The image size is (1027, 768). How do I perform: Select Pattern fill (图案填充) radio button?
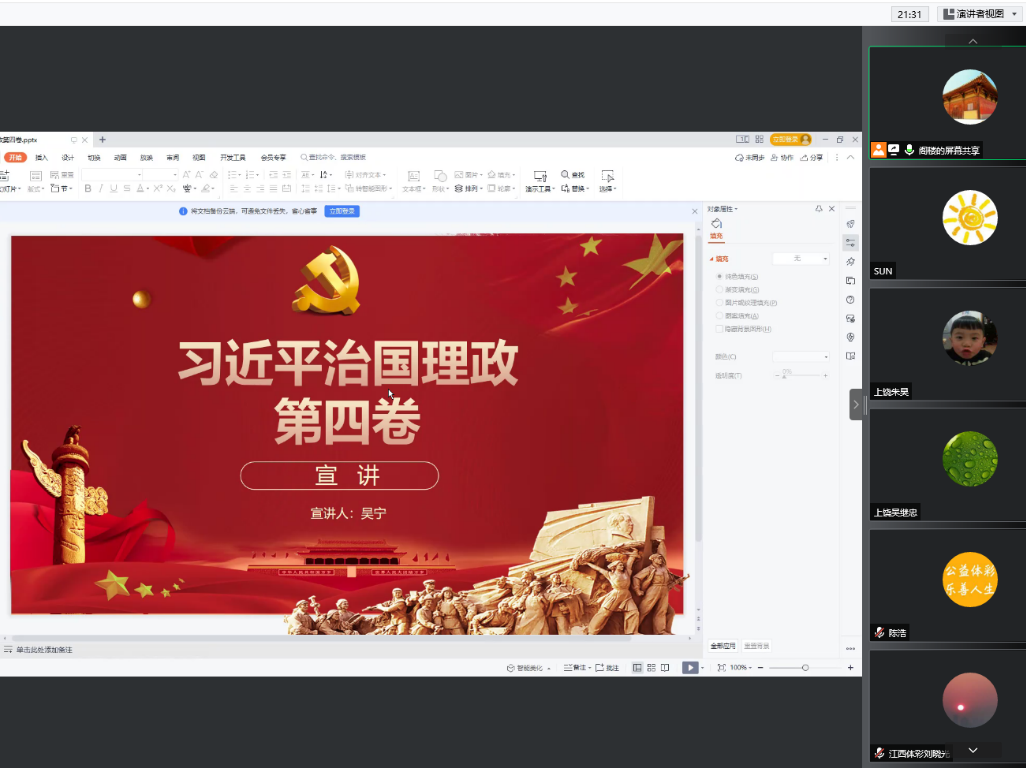[x=719, y=316]
